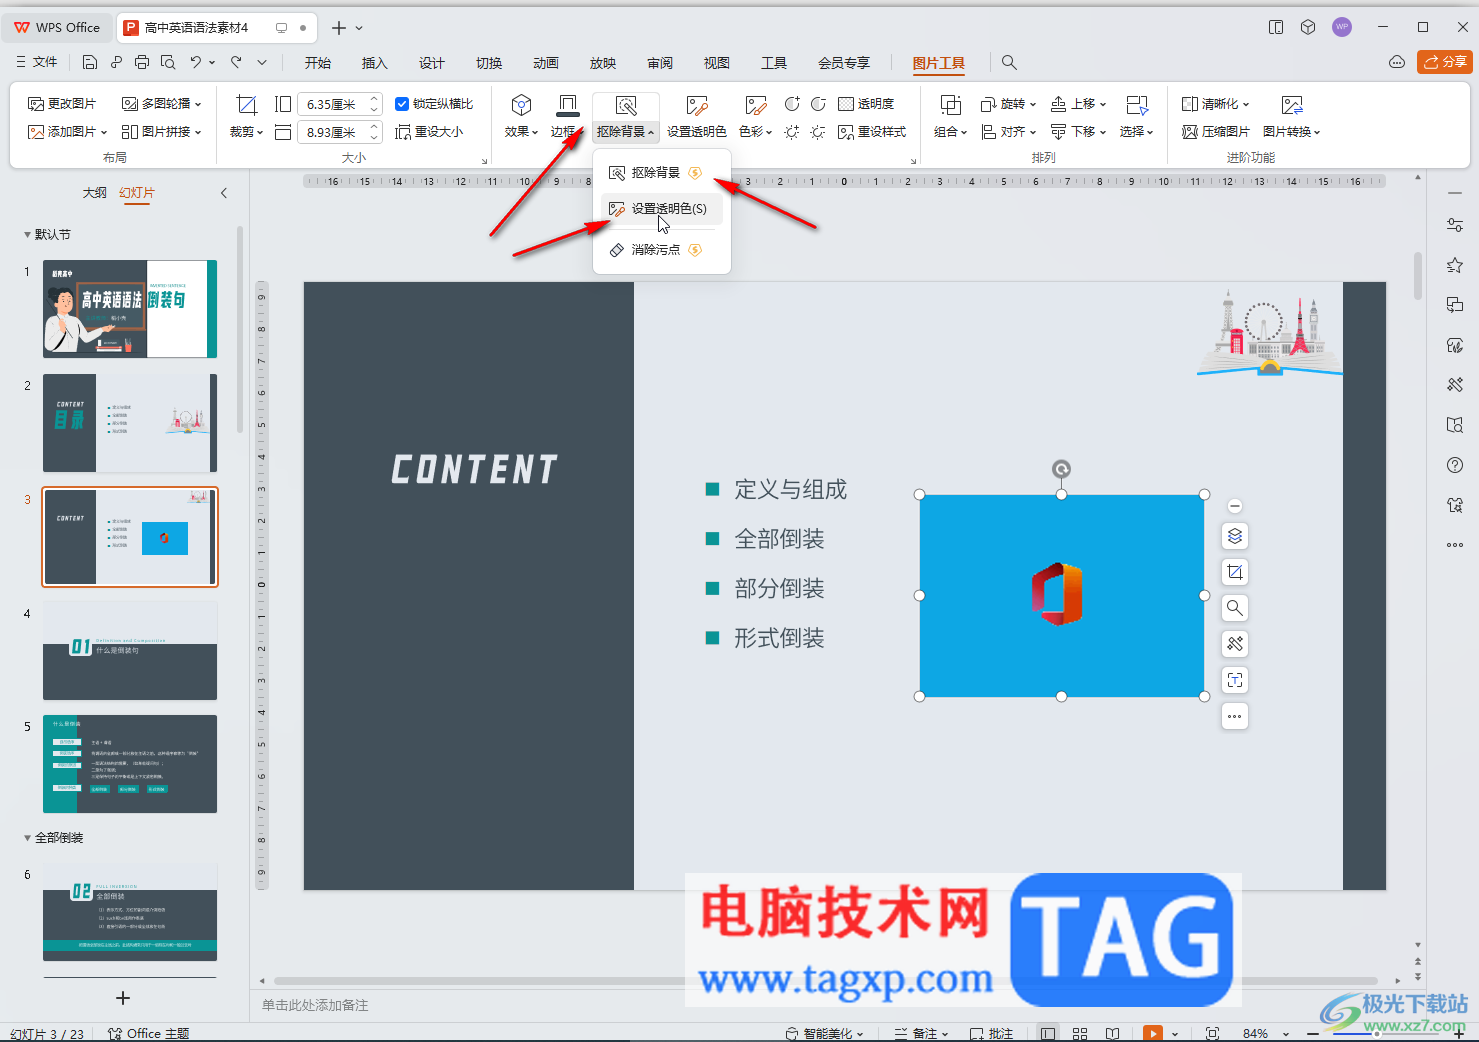Decrease picture brightness icon
The width and height of the screenshot is (1479, 1042).
point(818,132)
